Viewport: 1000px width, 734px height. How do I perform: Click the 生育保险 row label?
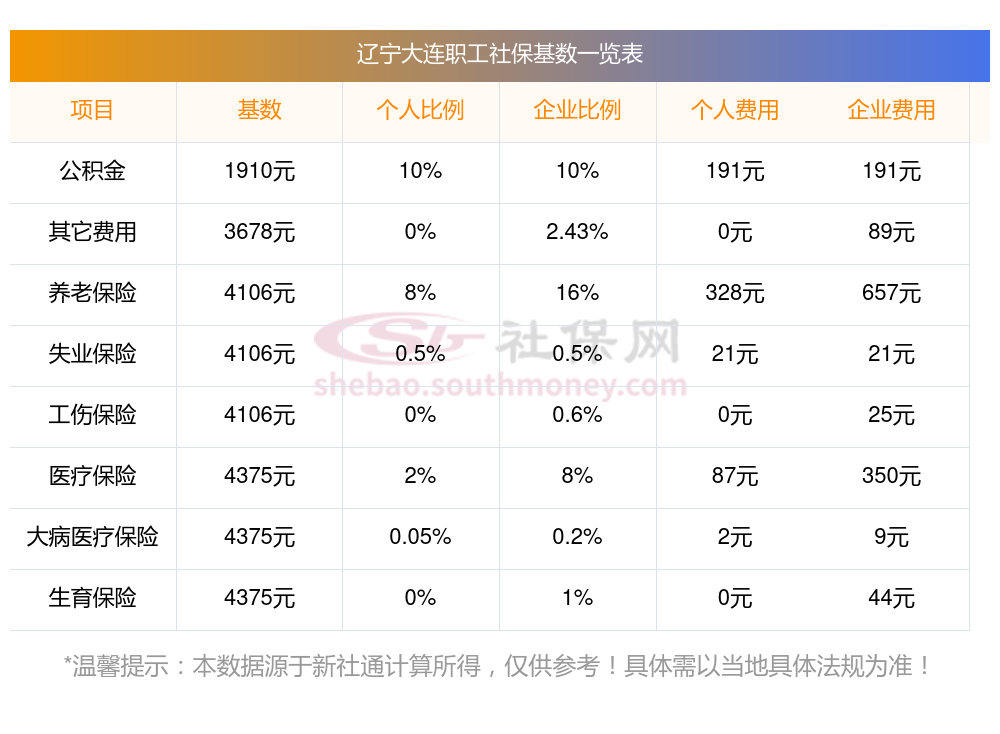coord(93,598)
